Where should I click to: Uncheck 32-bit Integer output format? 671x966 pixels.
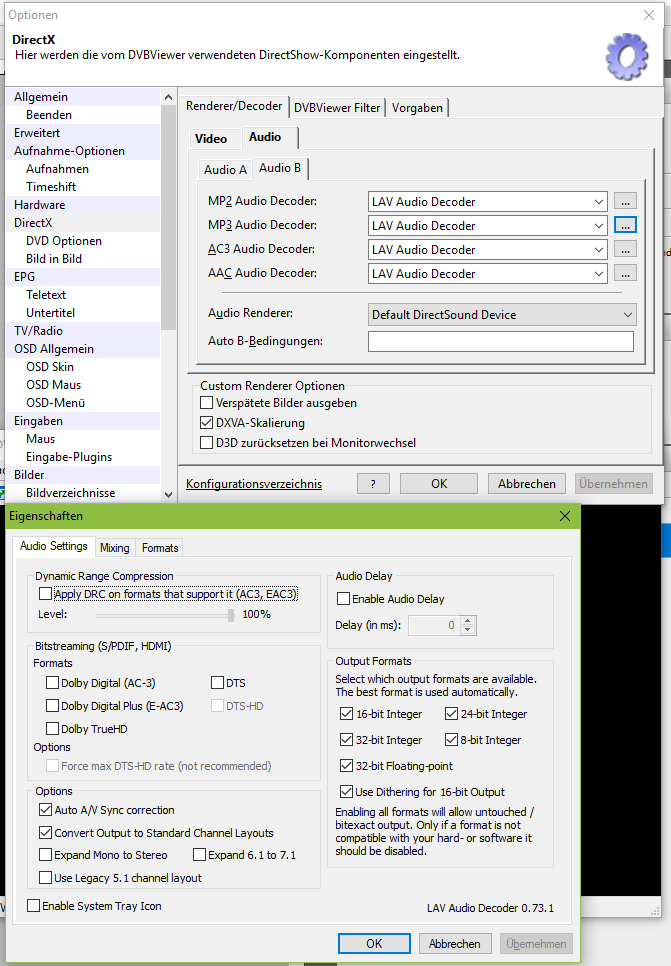(x=346, y=740)
